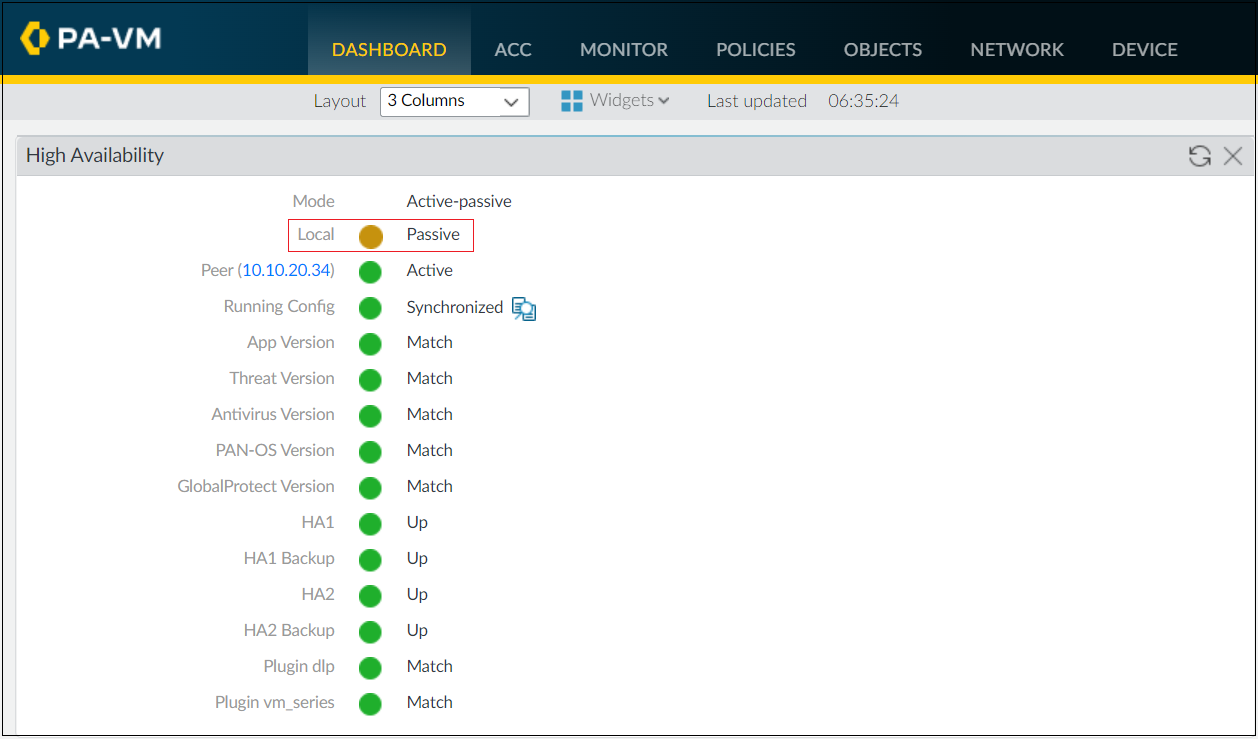This screenshot has height=739, width=1258.
Task: Open the peer IP address 10.10.20.34 link
Action: (286, 270)
